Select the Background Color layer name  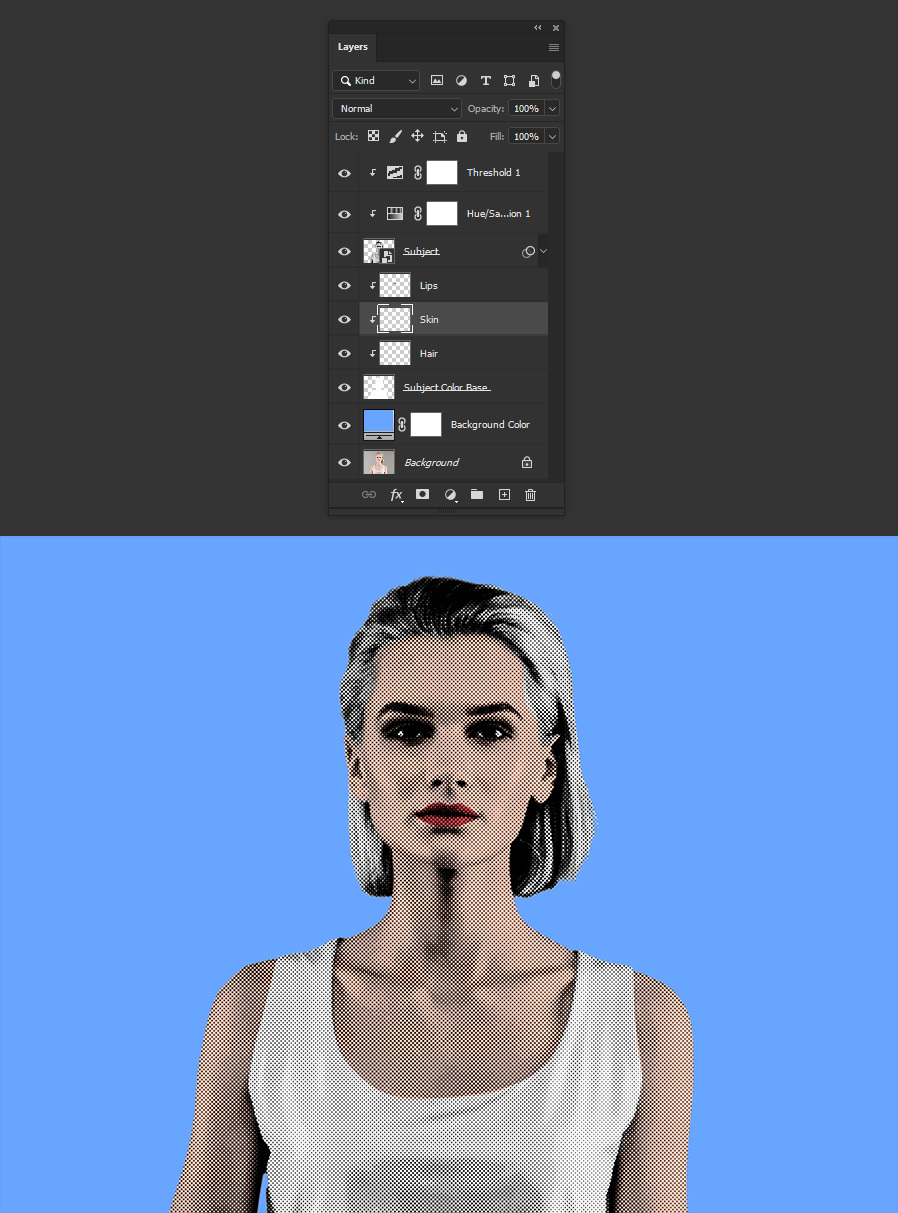(490, 425)
